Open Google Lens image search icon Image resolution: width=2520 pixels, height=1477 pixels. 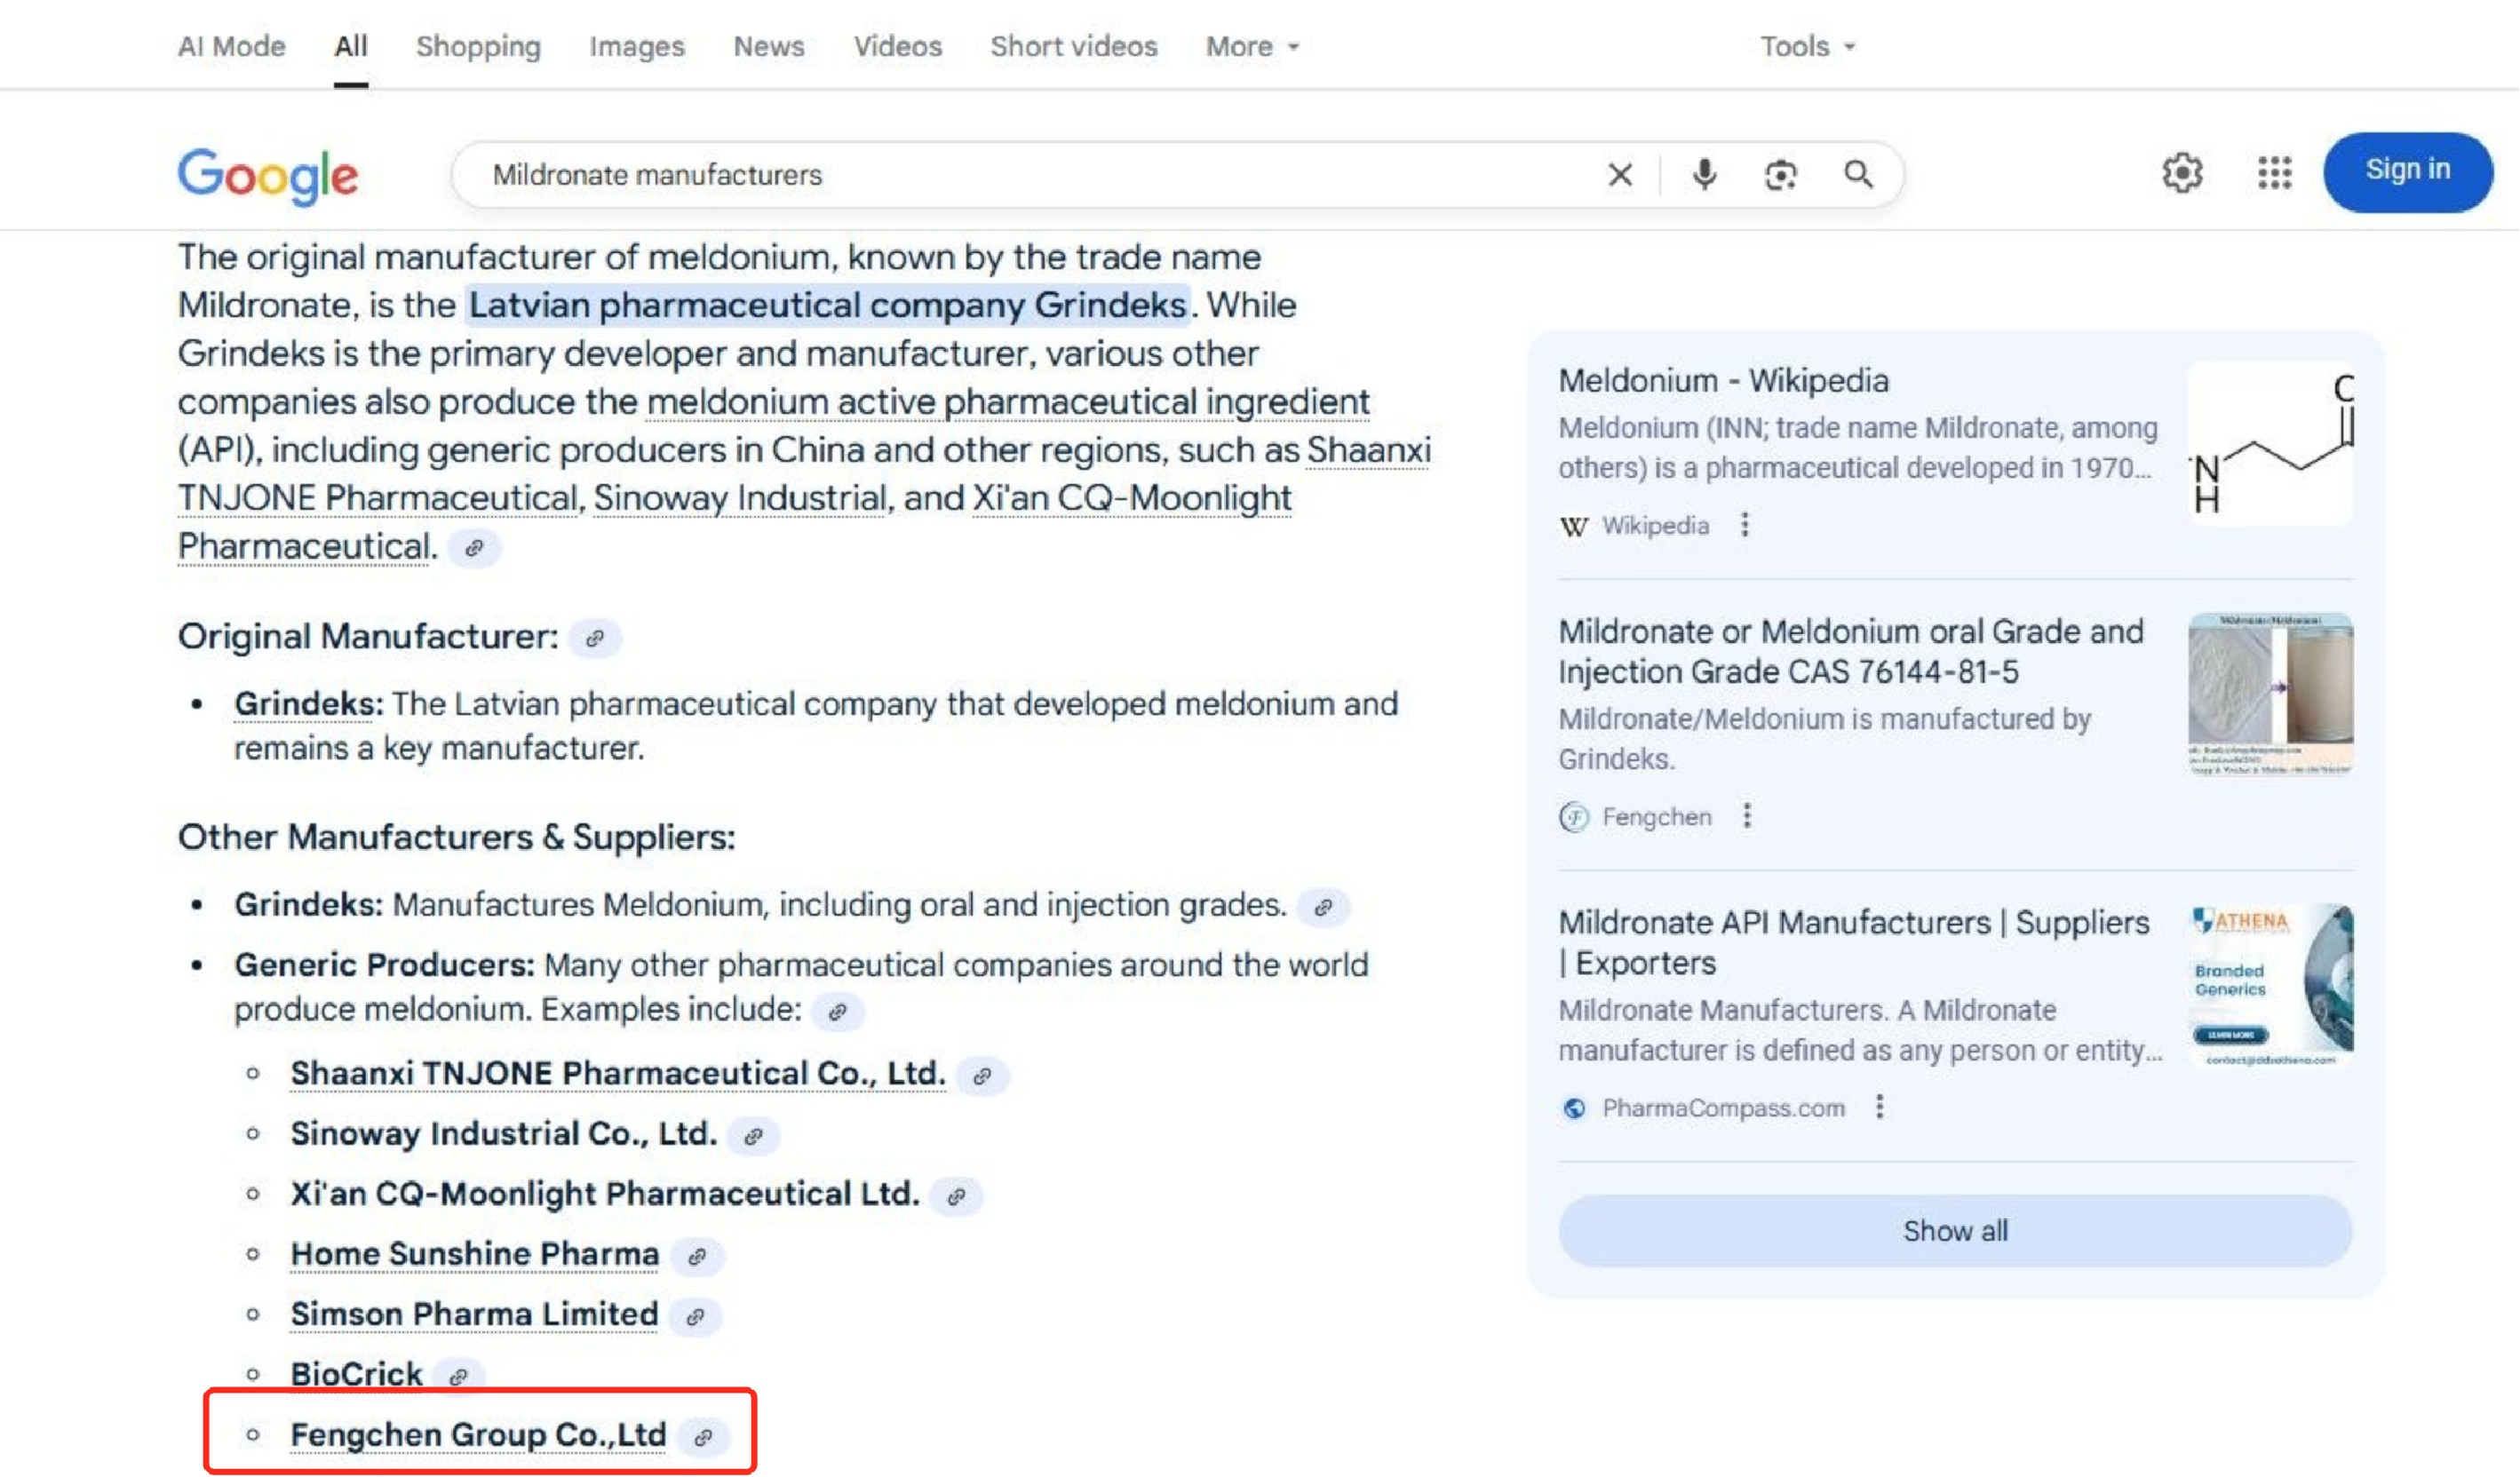coord(1780,175)
